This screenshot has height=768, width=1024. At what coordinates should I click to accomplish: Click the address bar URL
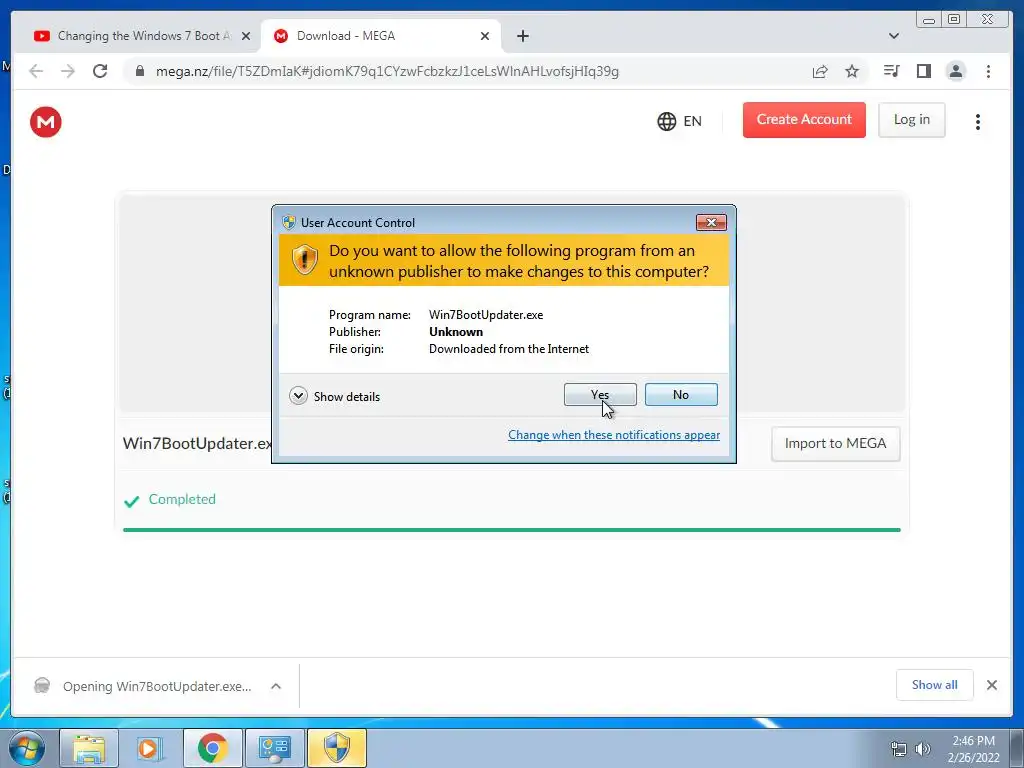pyautogui.click(x=387, y=71)
